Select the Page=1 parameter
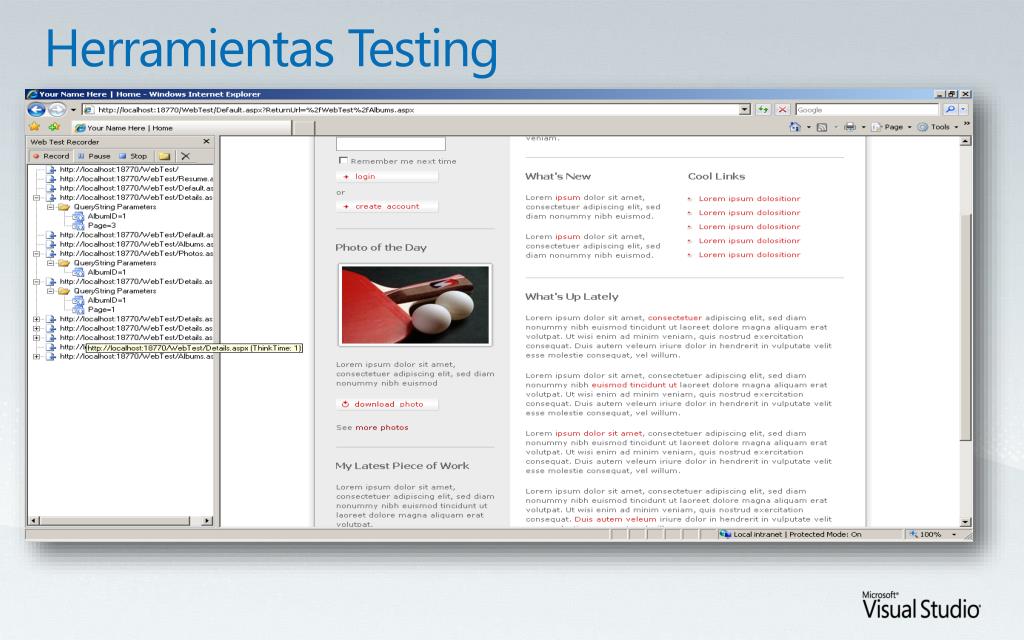Image resolution: width=1024 pixels, height=640 pixels. pos(101,310)
